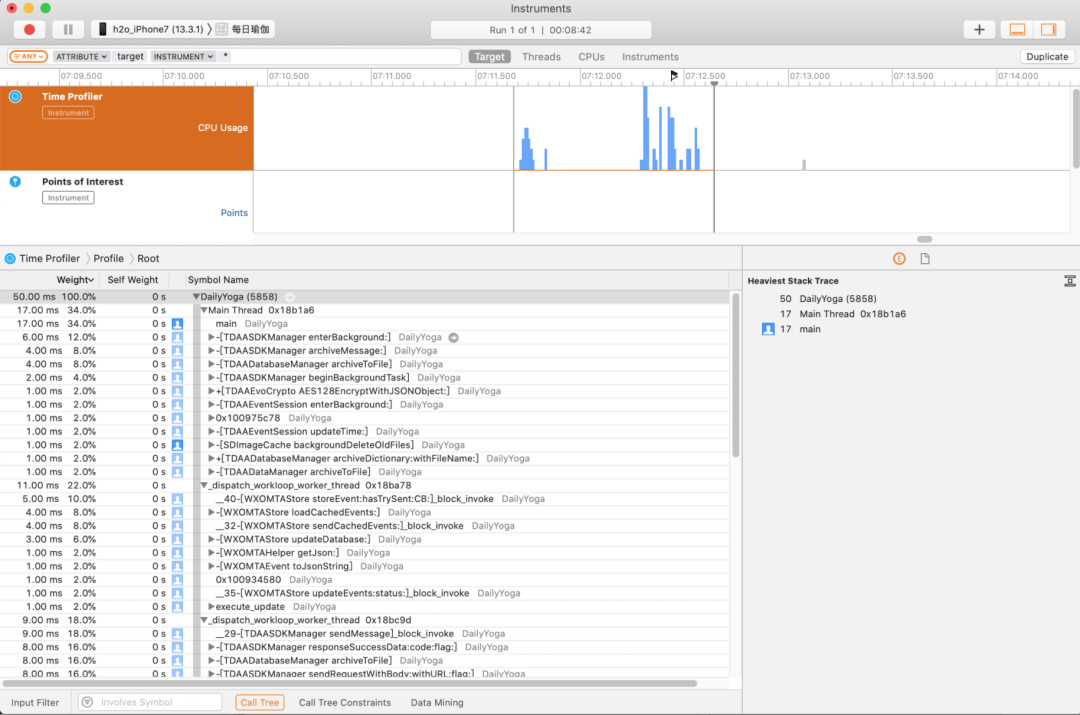This screenshot has height=715, width=1080.
Task: Expand the TDAASDKManager enterBackground: row
Action: point(211,338)
